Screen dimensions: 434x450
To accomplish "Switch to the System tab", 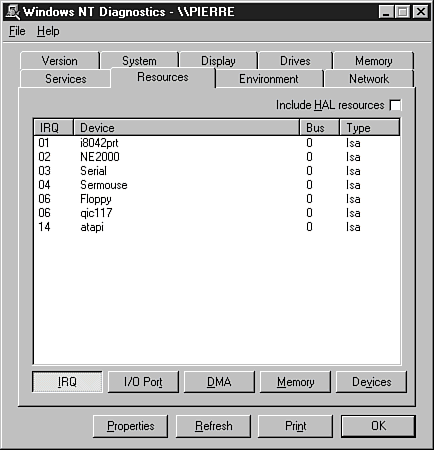I will (x=139, y=61).
